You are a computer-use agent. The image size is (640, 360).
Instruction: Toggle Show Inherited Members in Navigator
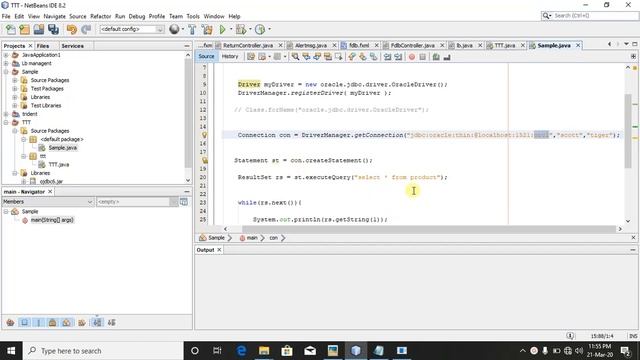click(x=10, y=322)
